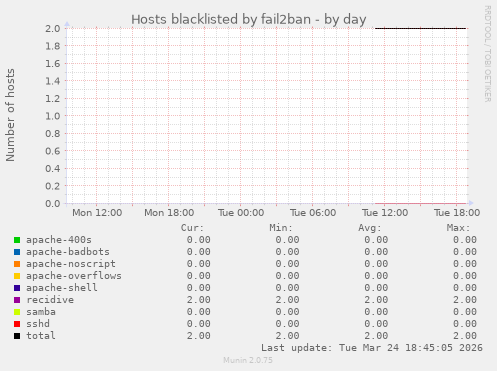Click the graph title 'Hosts blacklisted by fail2ban - by day'
The width and height of the screenshot is (497, 371).
[x=249, y=19]
